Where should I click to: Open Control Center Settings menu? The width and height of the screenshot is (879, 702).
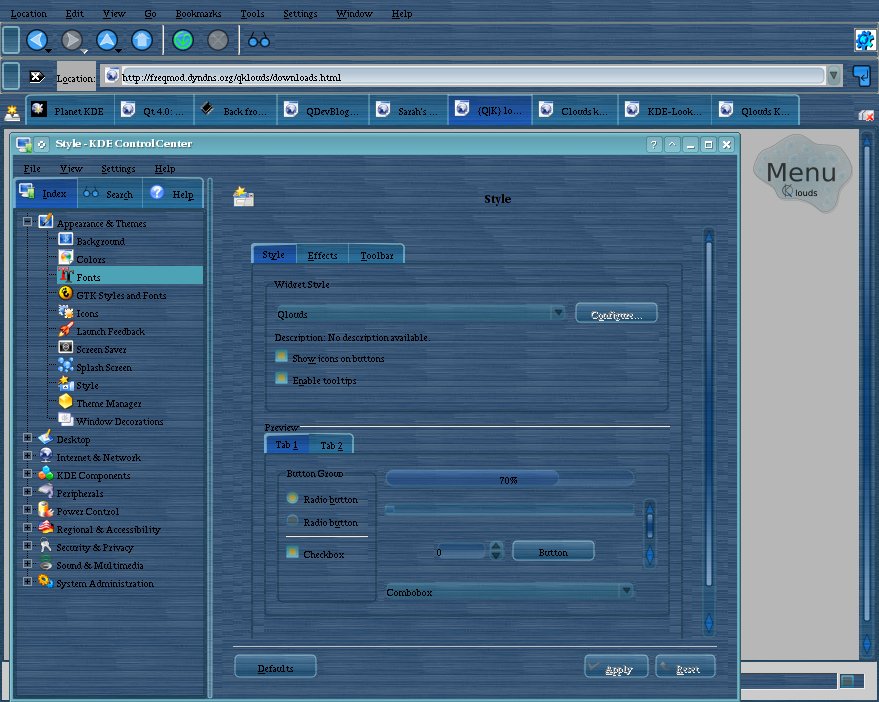118,168
